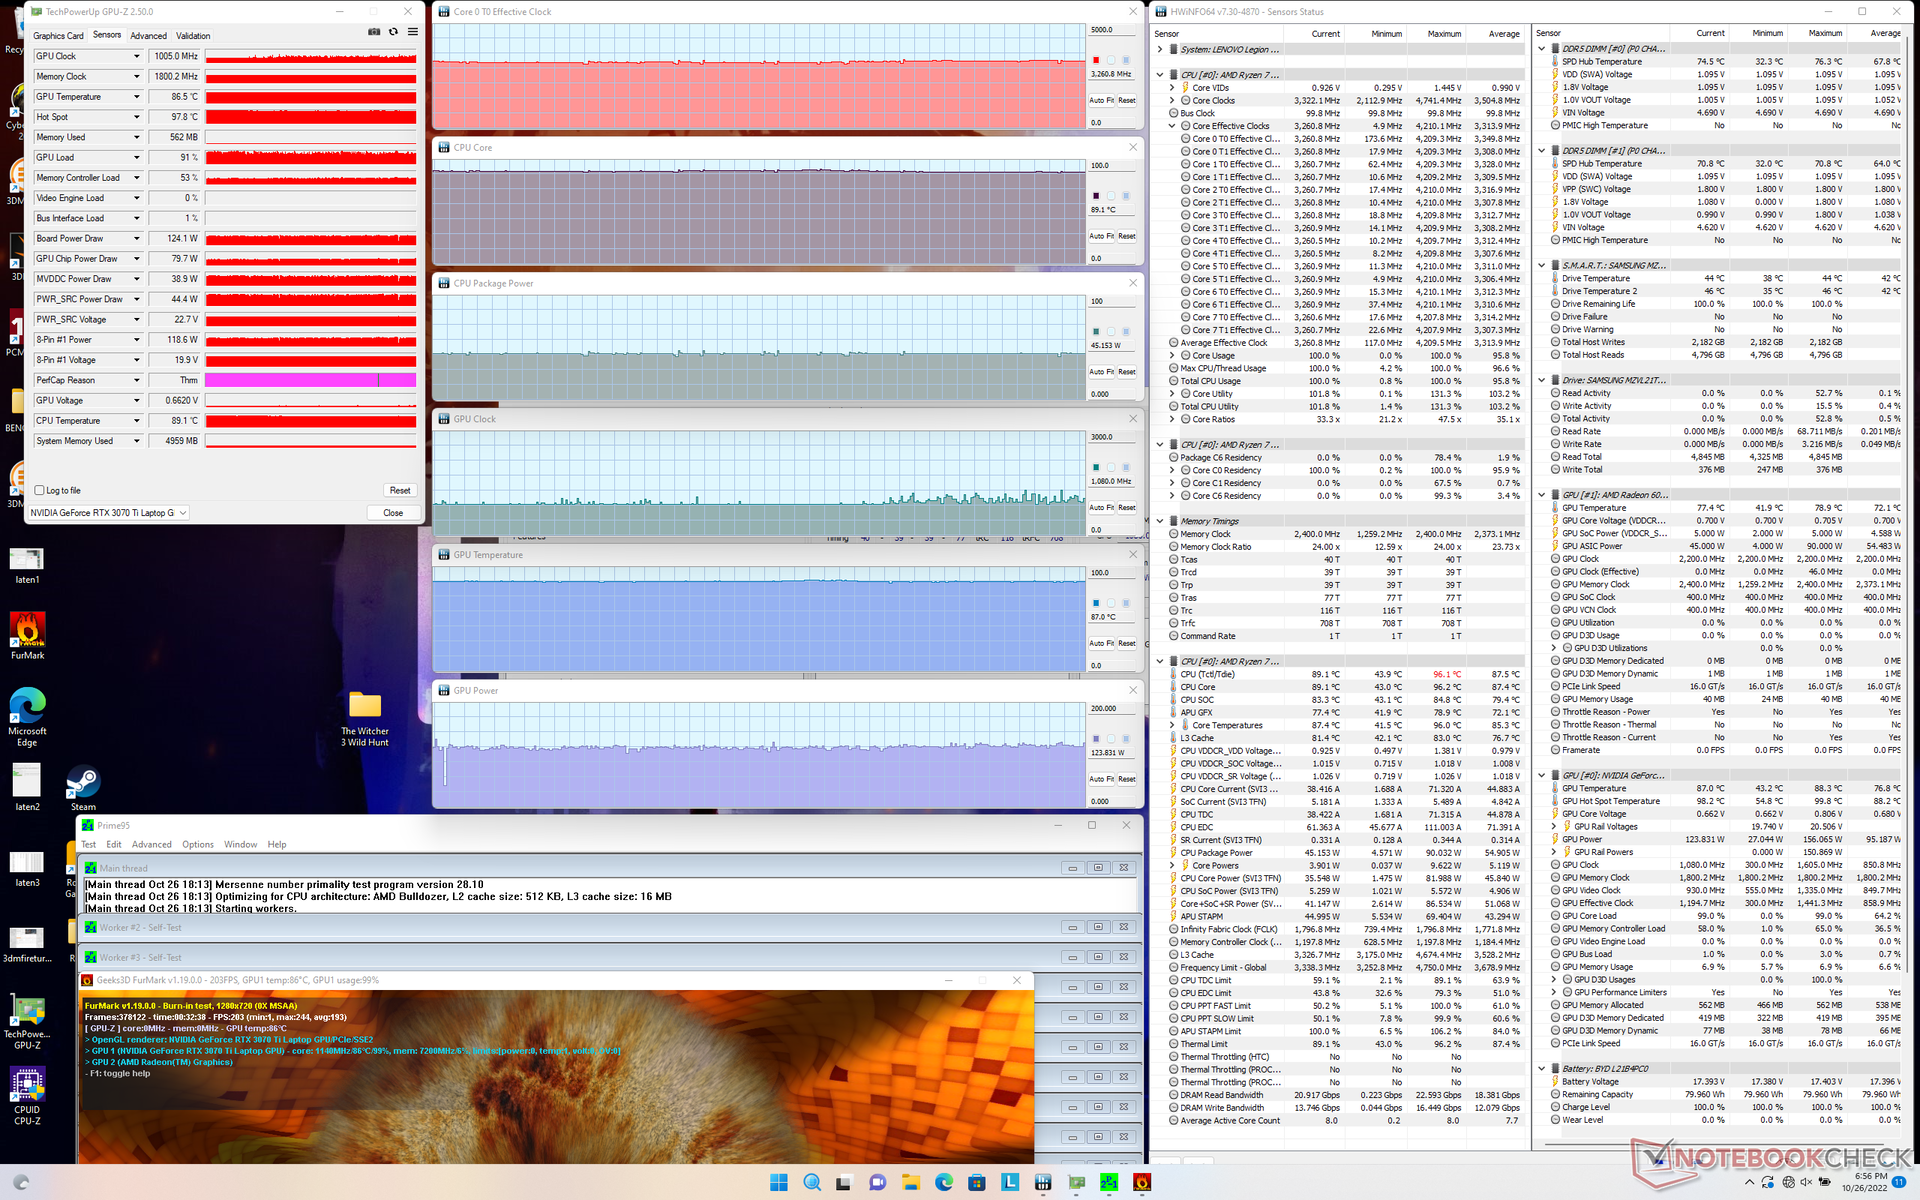Switch to the Graphics Card tab in GPU-Z
1920x1200 pixels.
click(x=58, y=36)
